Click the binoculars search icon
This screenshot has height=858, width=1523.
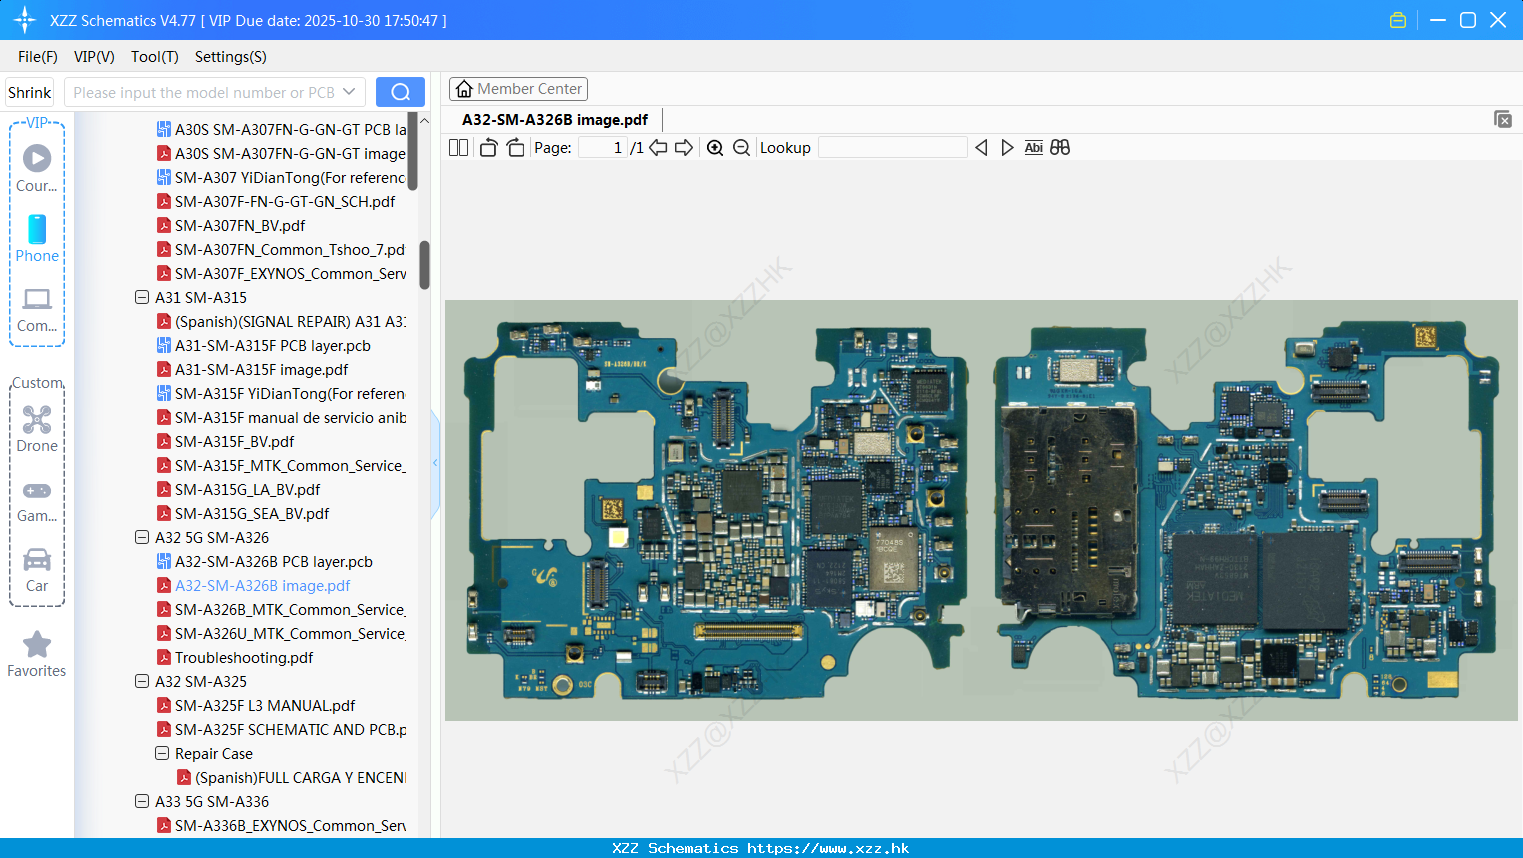1060,147
